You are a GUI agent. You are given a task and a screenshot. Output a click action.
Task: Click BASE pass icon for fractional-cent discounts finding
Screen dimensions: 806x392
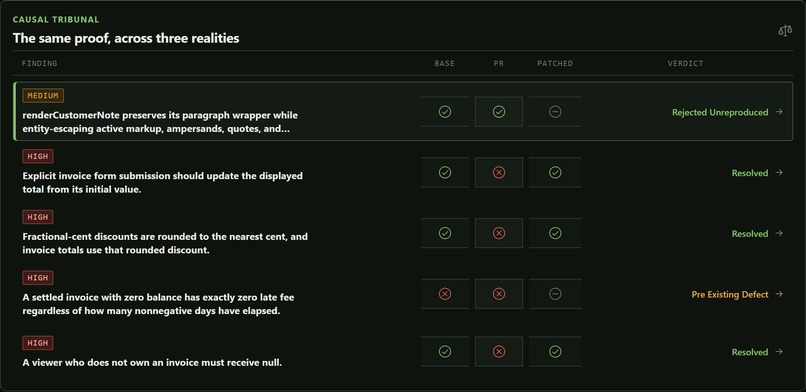coord(445,233)
